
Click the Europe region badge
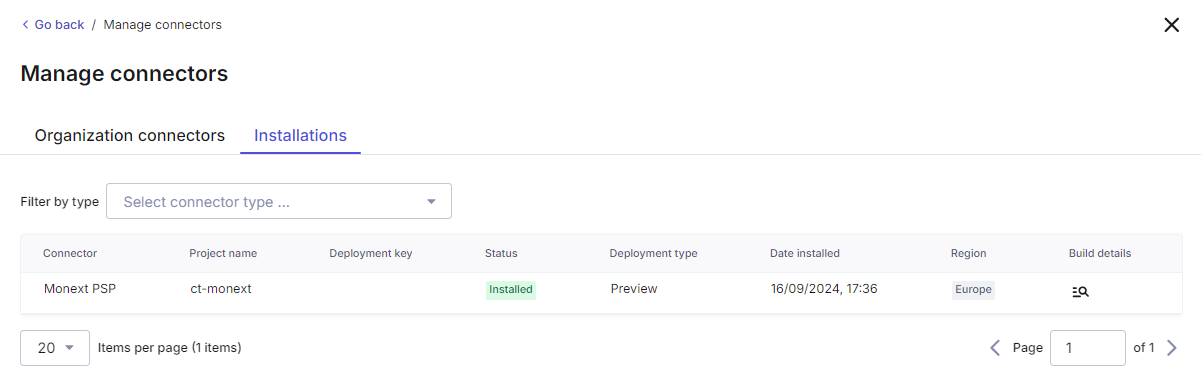[x=973, y=290]
